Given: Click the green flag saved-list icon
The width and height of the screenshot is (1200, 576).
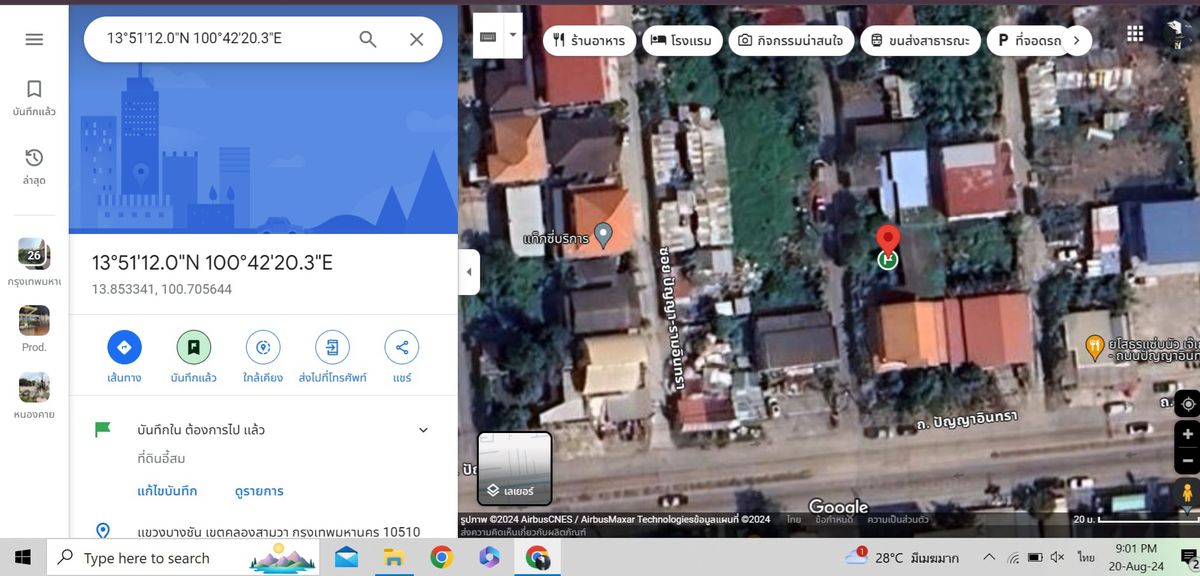Looking at the screenshot, I should (102, 430).
